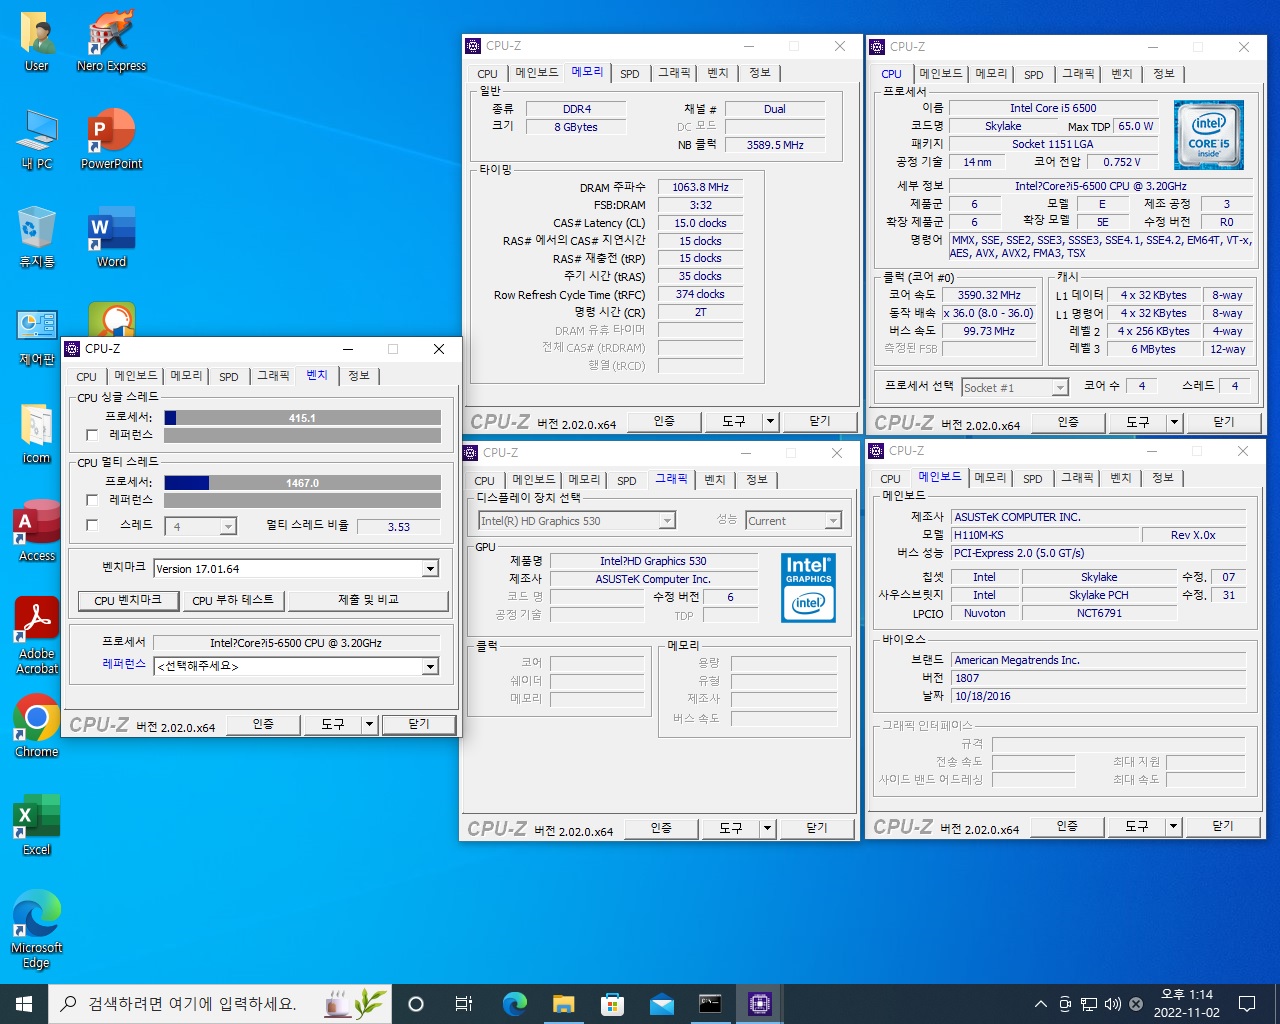The width and height of the screenshot is (1280, 1024).
Task: Open 그래픽 tab in benchmark window
Action: (x=273, y=376)
